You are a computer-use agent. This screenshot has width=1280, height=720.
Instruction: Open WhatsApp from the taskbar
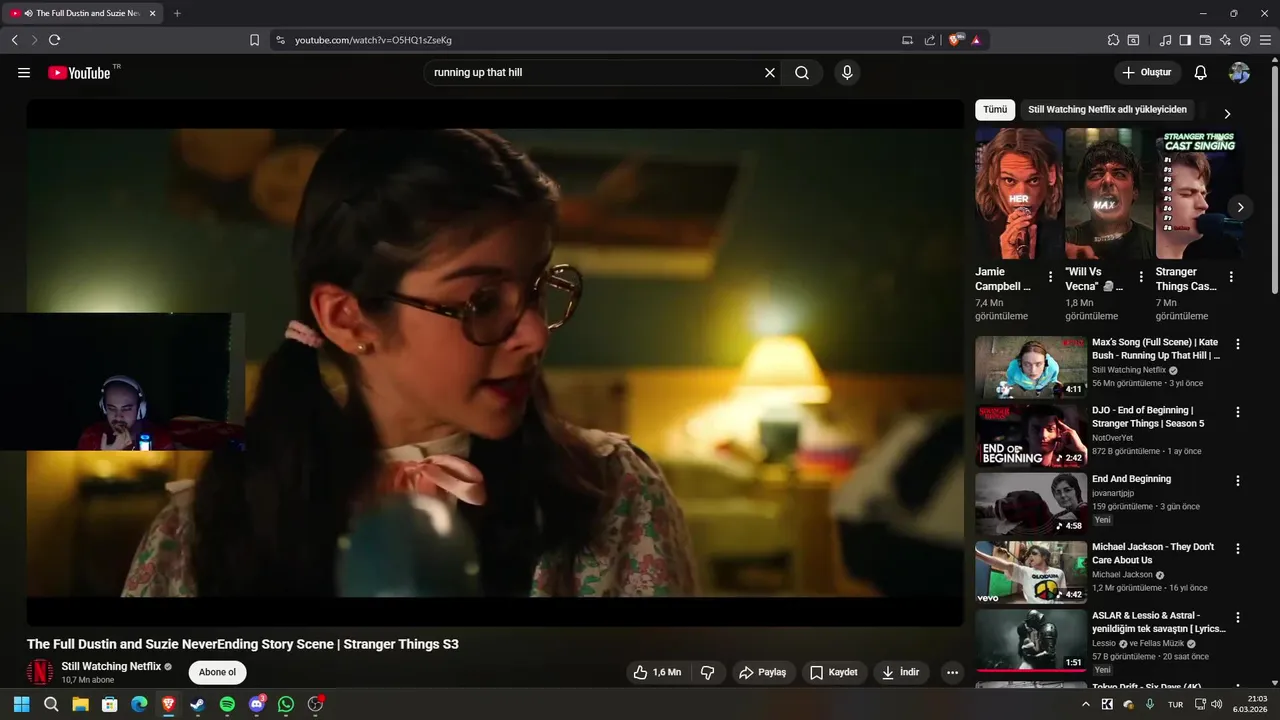pyautogui.click(x=286, y=704)
